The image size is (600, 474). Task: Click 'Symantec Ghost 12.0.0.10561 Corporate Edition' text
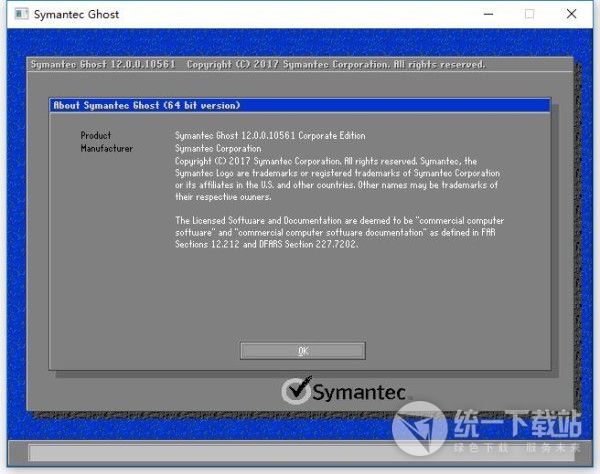click(x=270, y=135)
